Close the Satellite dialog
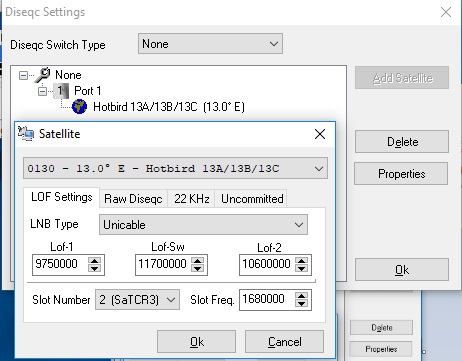The height and width of the screenshot is (361, 462). coord(320,134)
